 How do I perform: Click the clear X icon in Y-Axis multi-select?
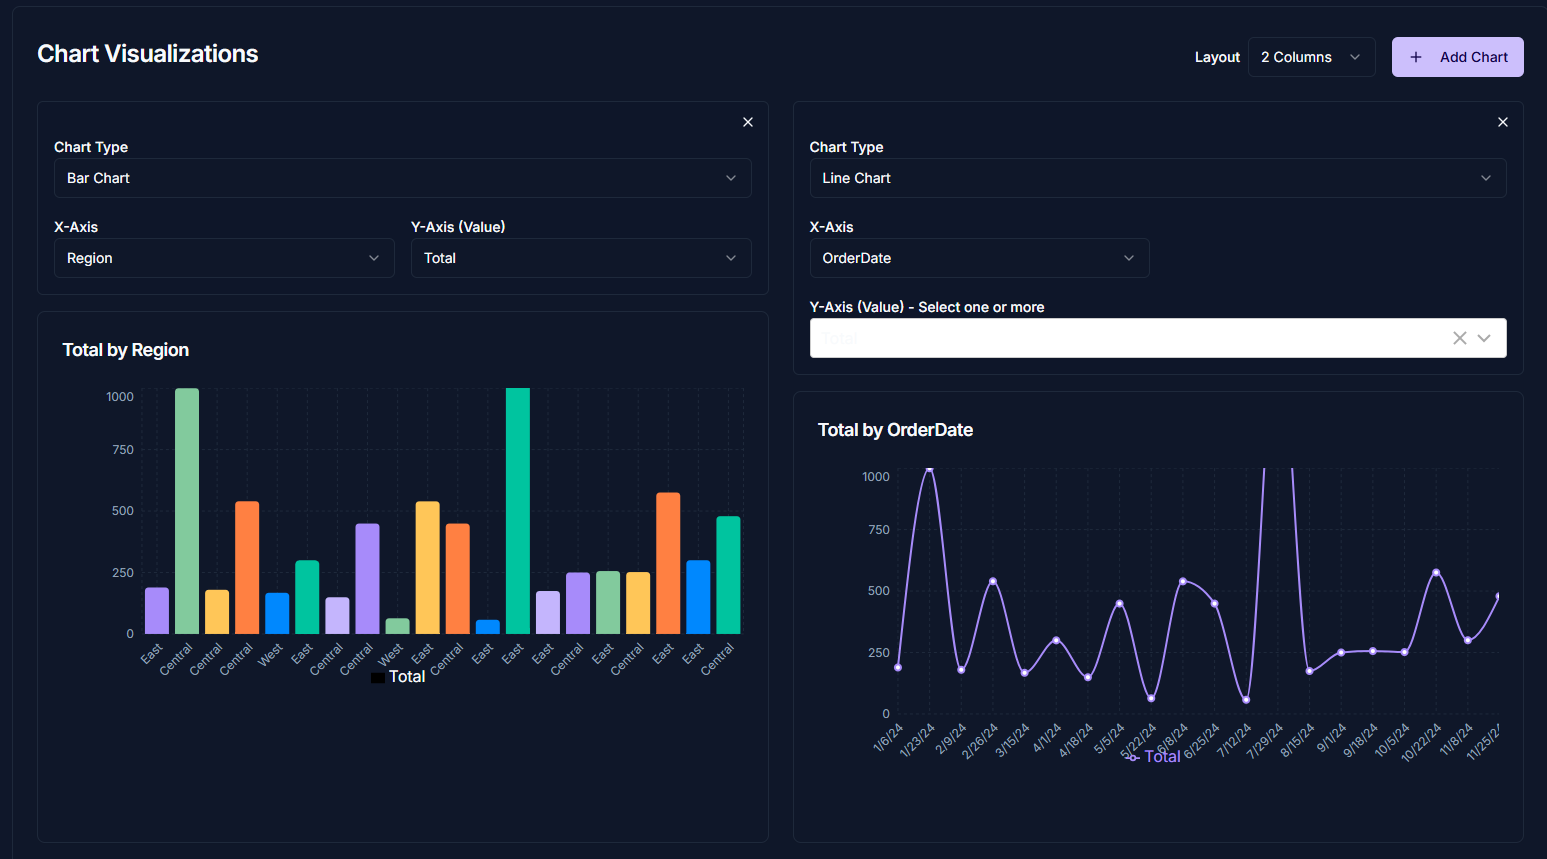point(1459,338)
